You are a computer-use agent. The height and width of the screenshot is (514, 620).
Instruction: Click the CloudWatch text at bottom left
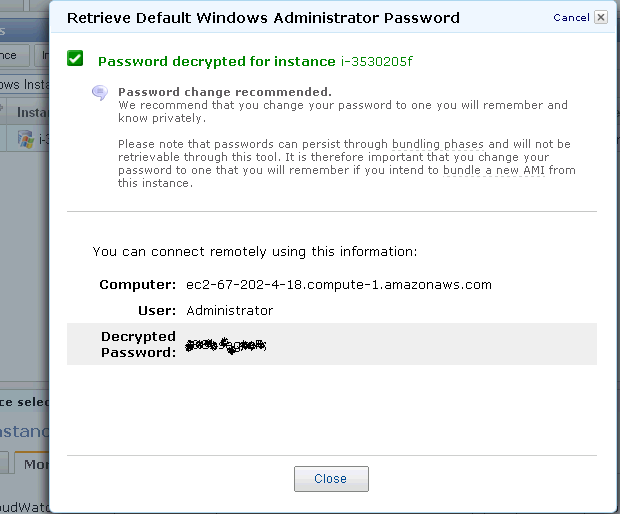pyautogui.click(x=24, y=506)
